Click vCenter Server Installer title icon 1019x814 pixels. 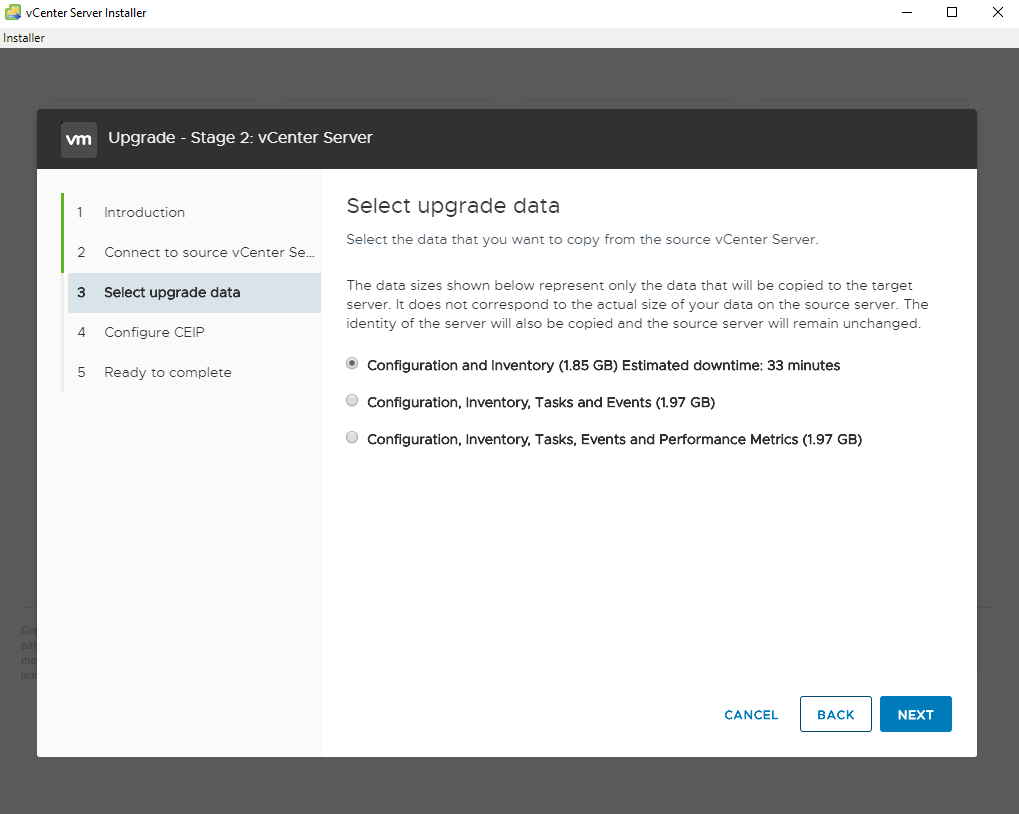(12, 12)
